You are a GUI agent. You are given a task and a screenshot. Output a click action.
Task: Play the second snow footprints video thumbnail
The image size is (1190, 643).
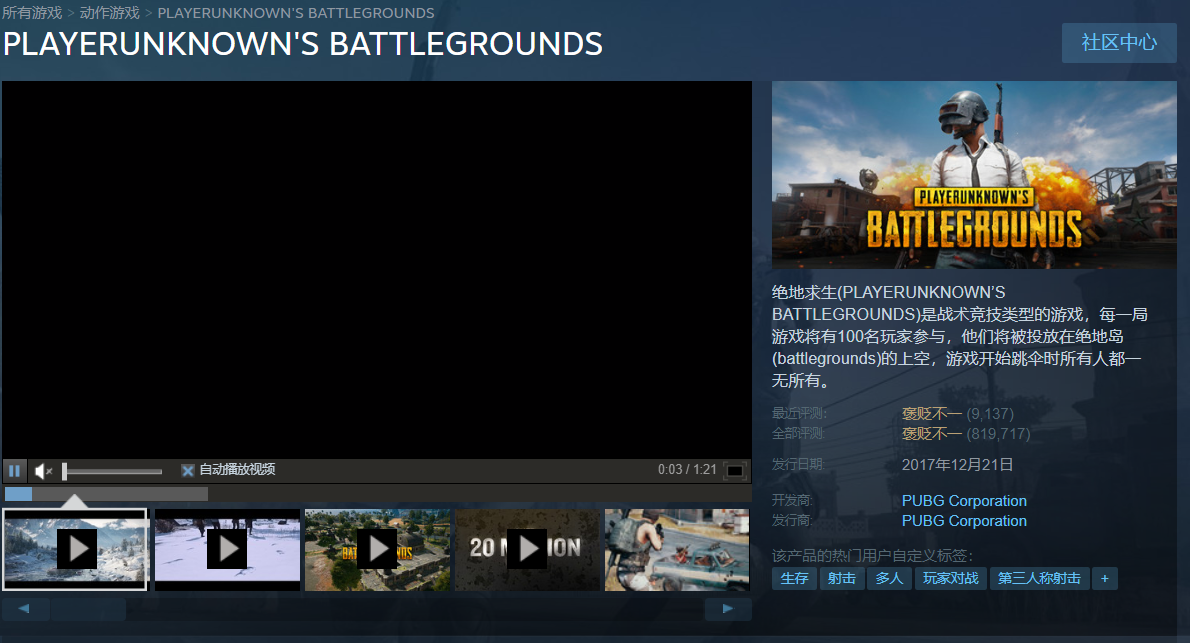point(227,550)
